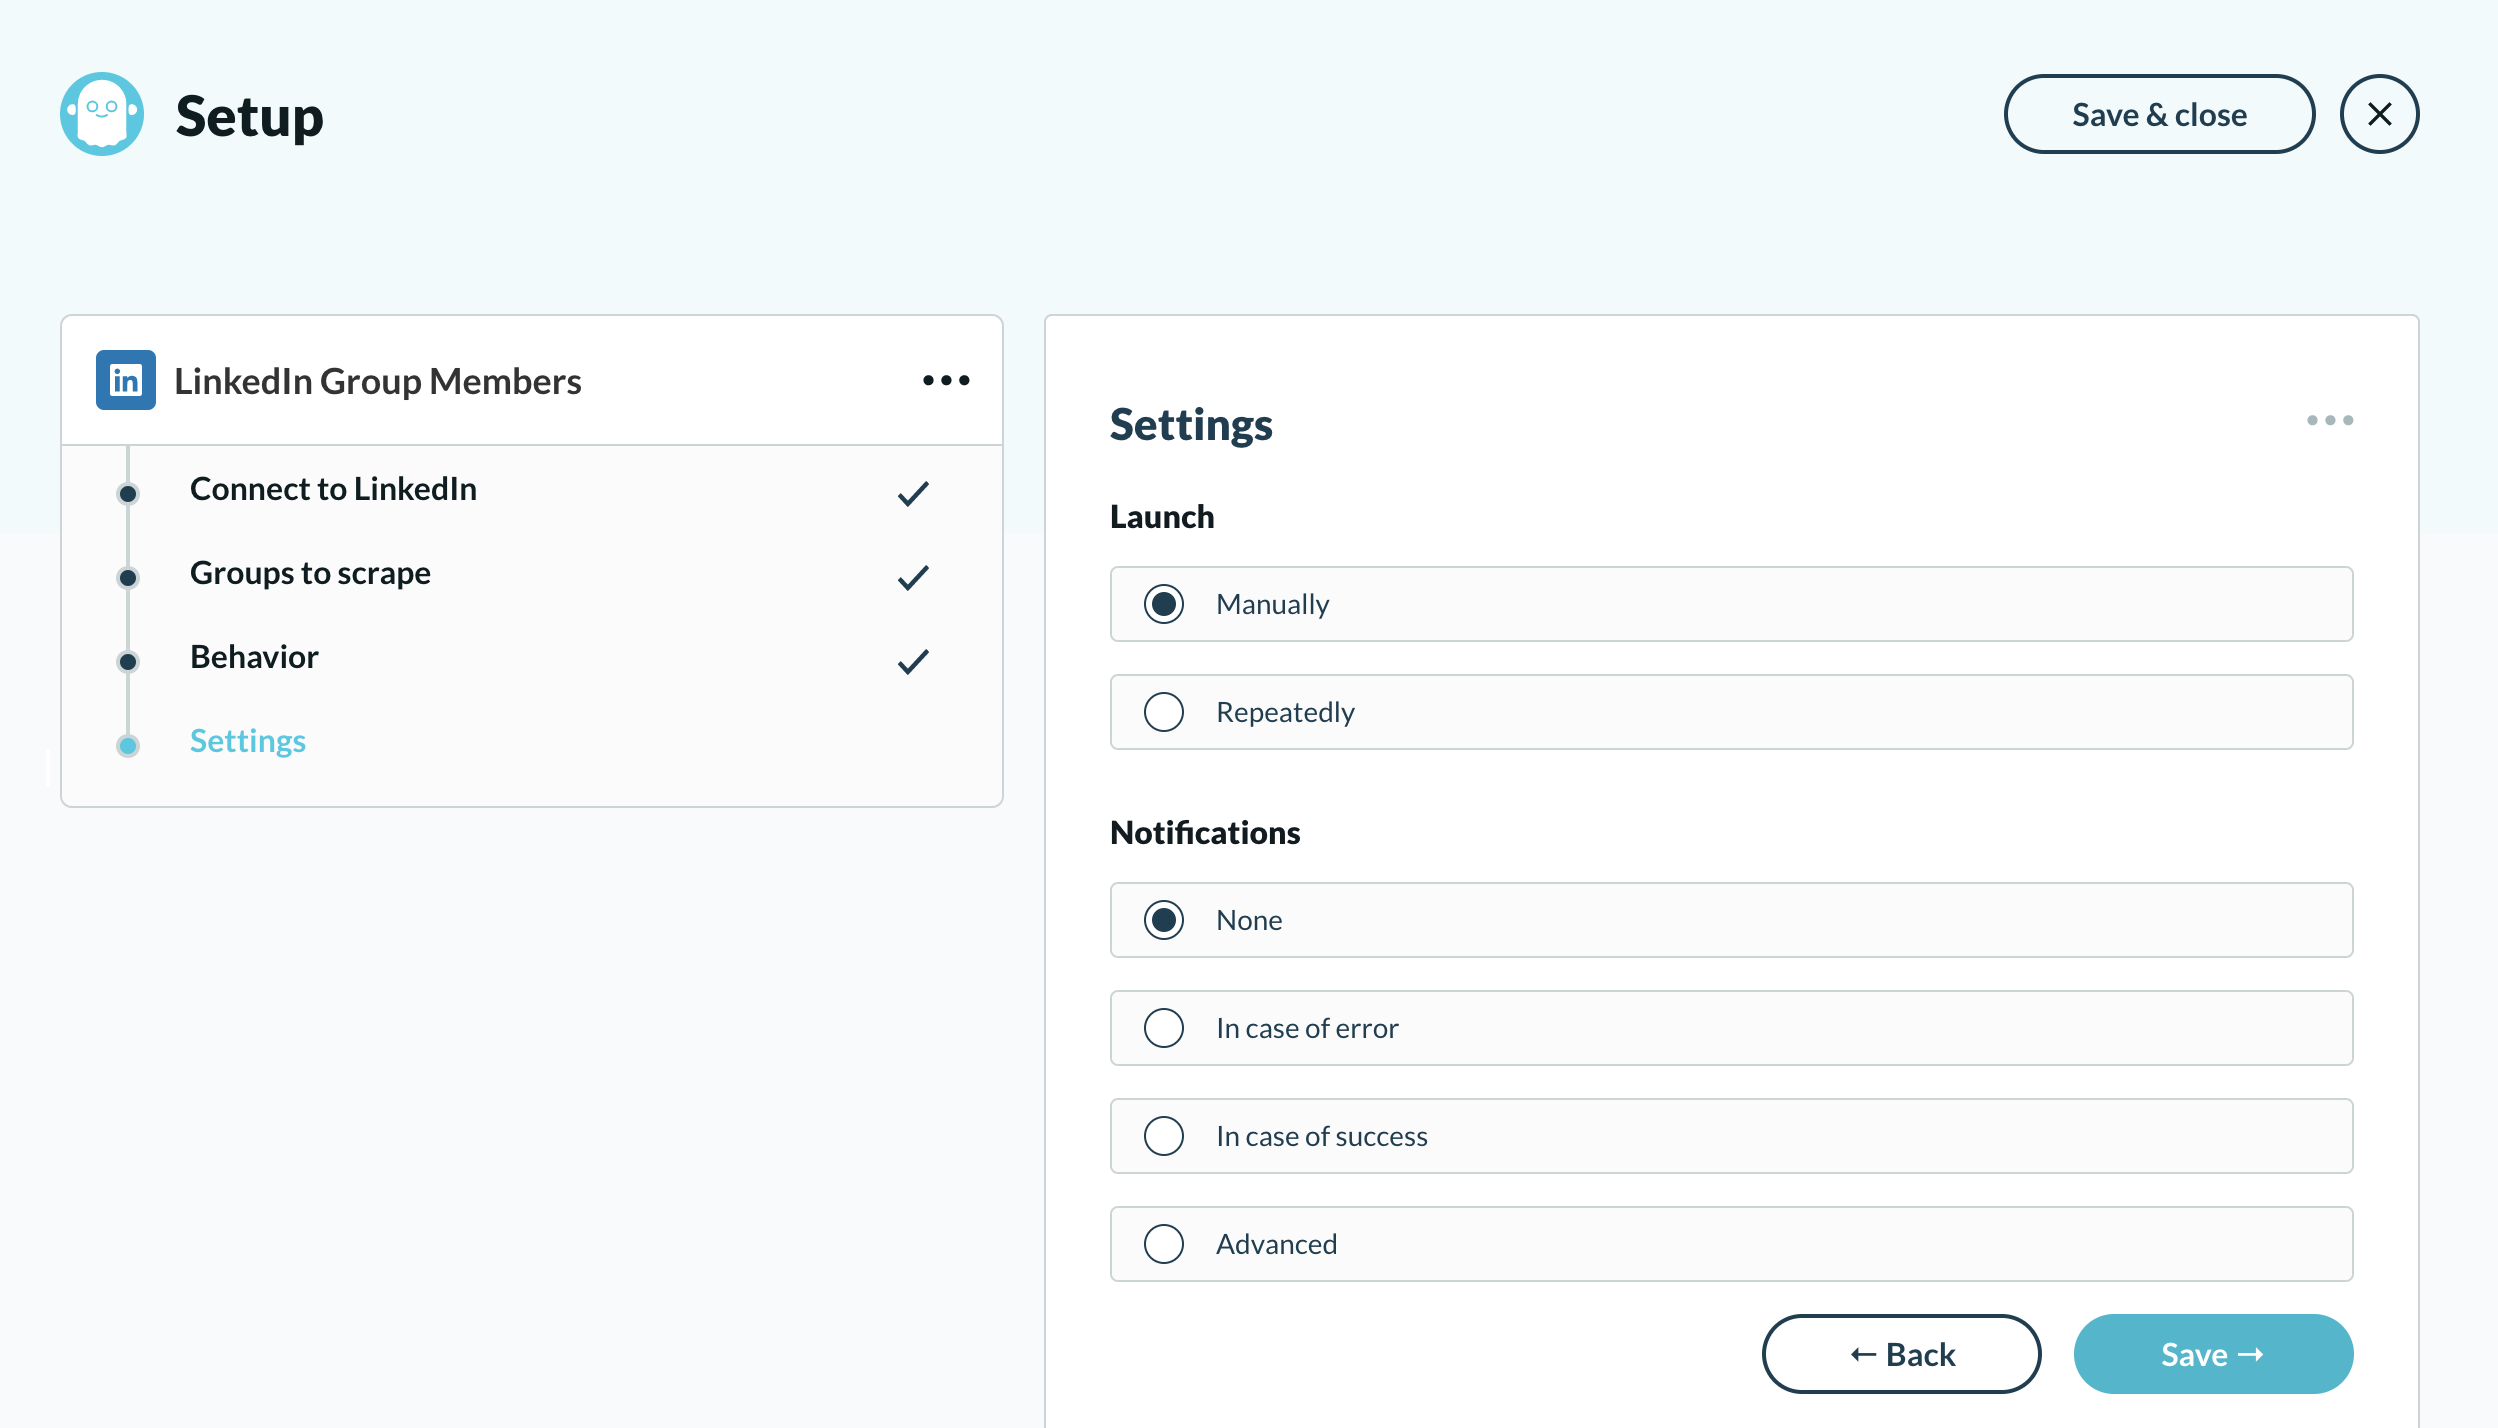2498x1428 pixels.
Task: Select the None notifications radio button
Action: point(1164,920)
